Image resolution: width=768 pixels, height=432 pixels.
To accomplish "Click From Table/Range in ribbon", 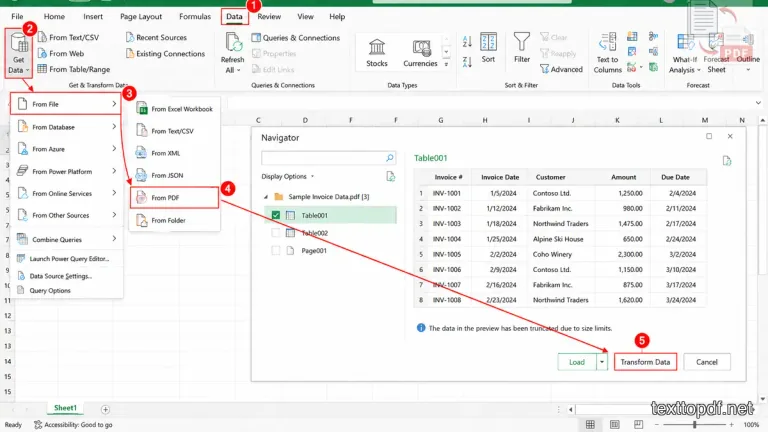I will (x=73, y=69).
